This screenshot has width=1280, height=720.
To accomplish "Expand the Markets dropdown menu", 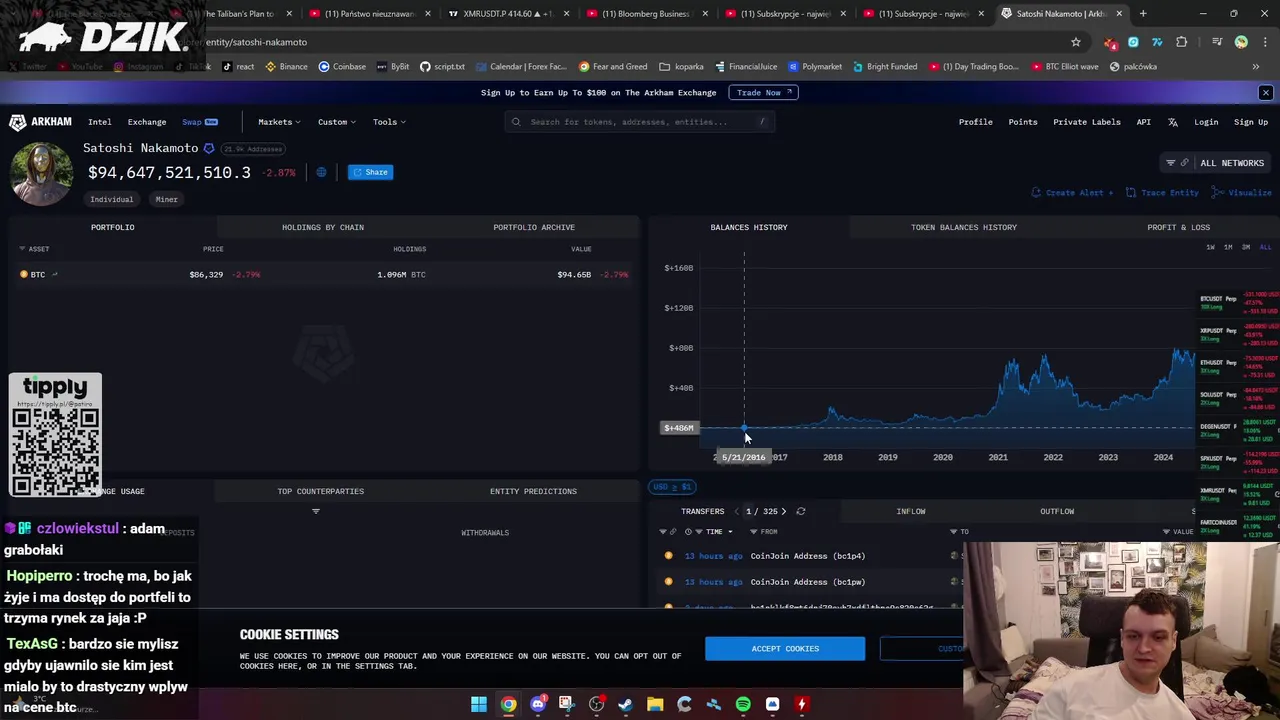I will pos(278,122).
